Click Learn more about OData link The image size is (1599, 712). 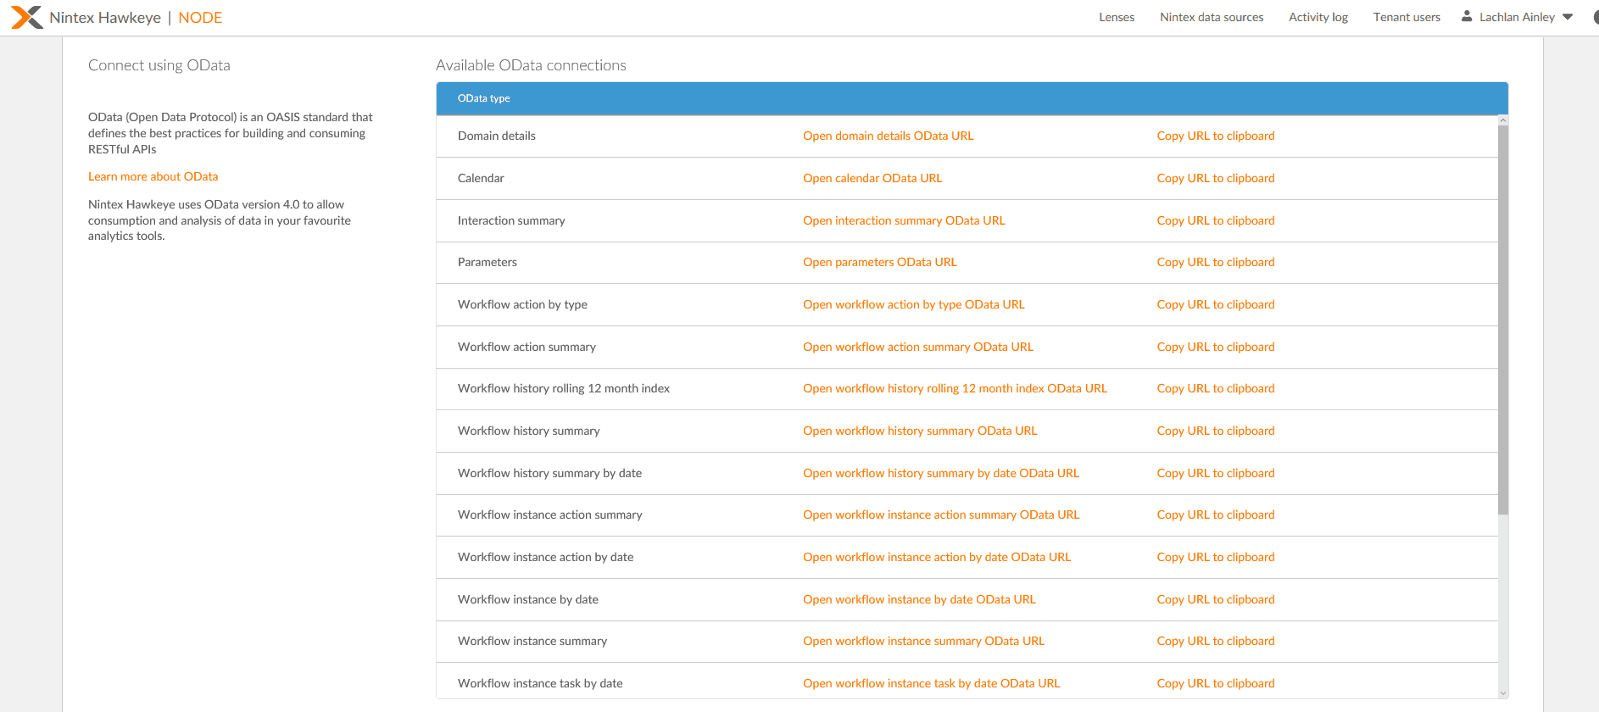coord(153,176)
